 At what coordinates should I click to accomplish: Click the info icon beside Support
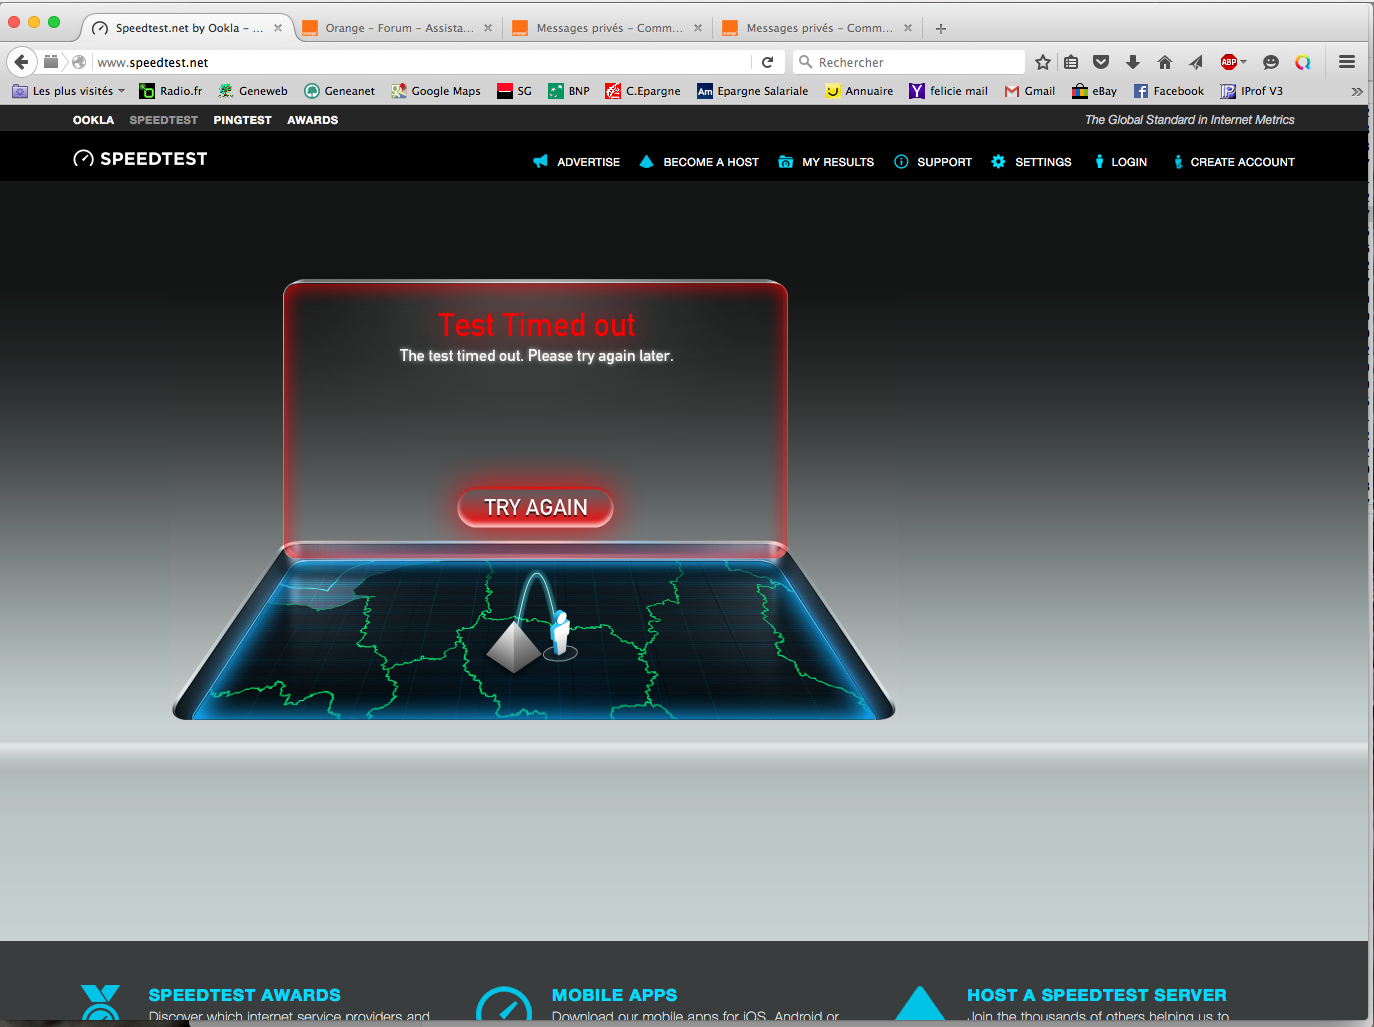click(x=901, y=161)
